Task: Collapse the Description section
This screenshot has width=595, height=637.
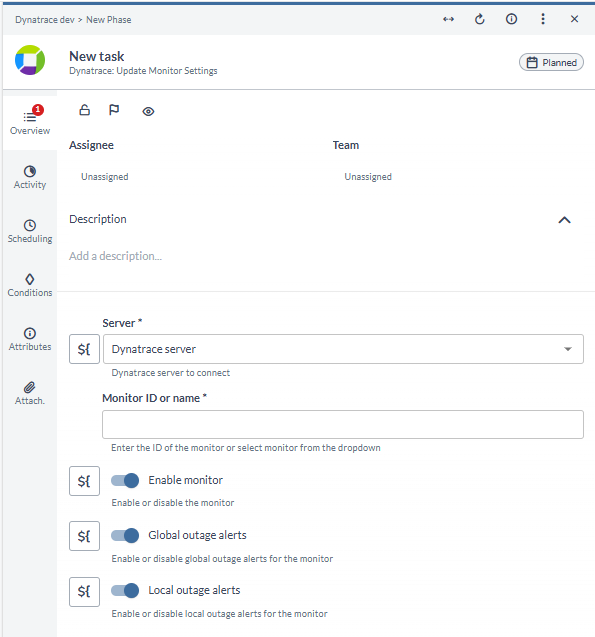Action: [x=565, y=220]
